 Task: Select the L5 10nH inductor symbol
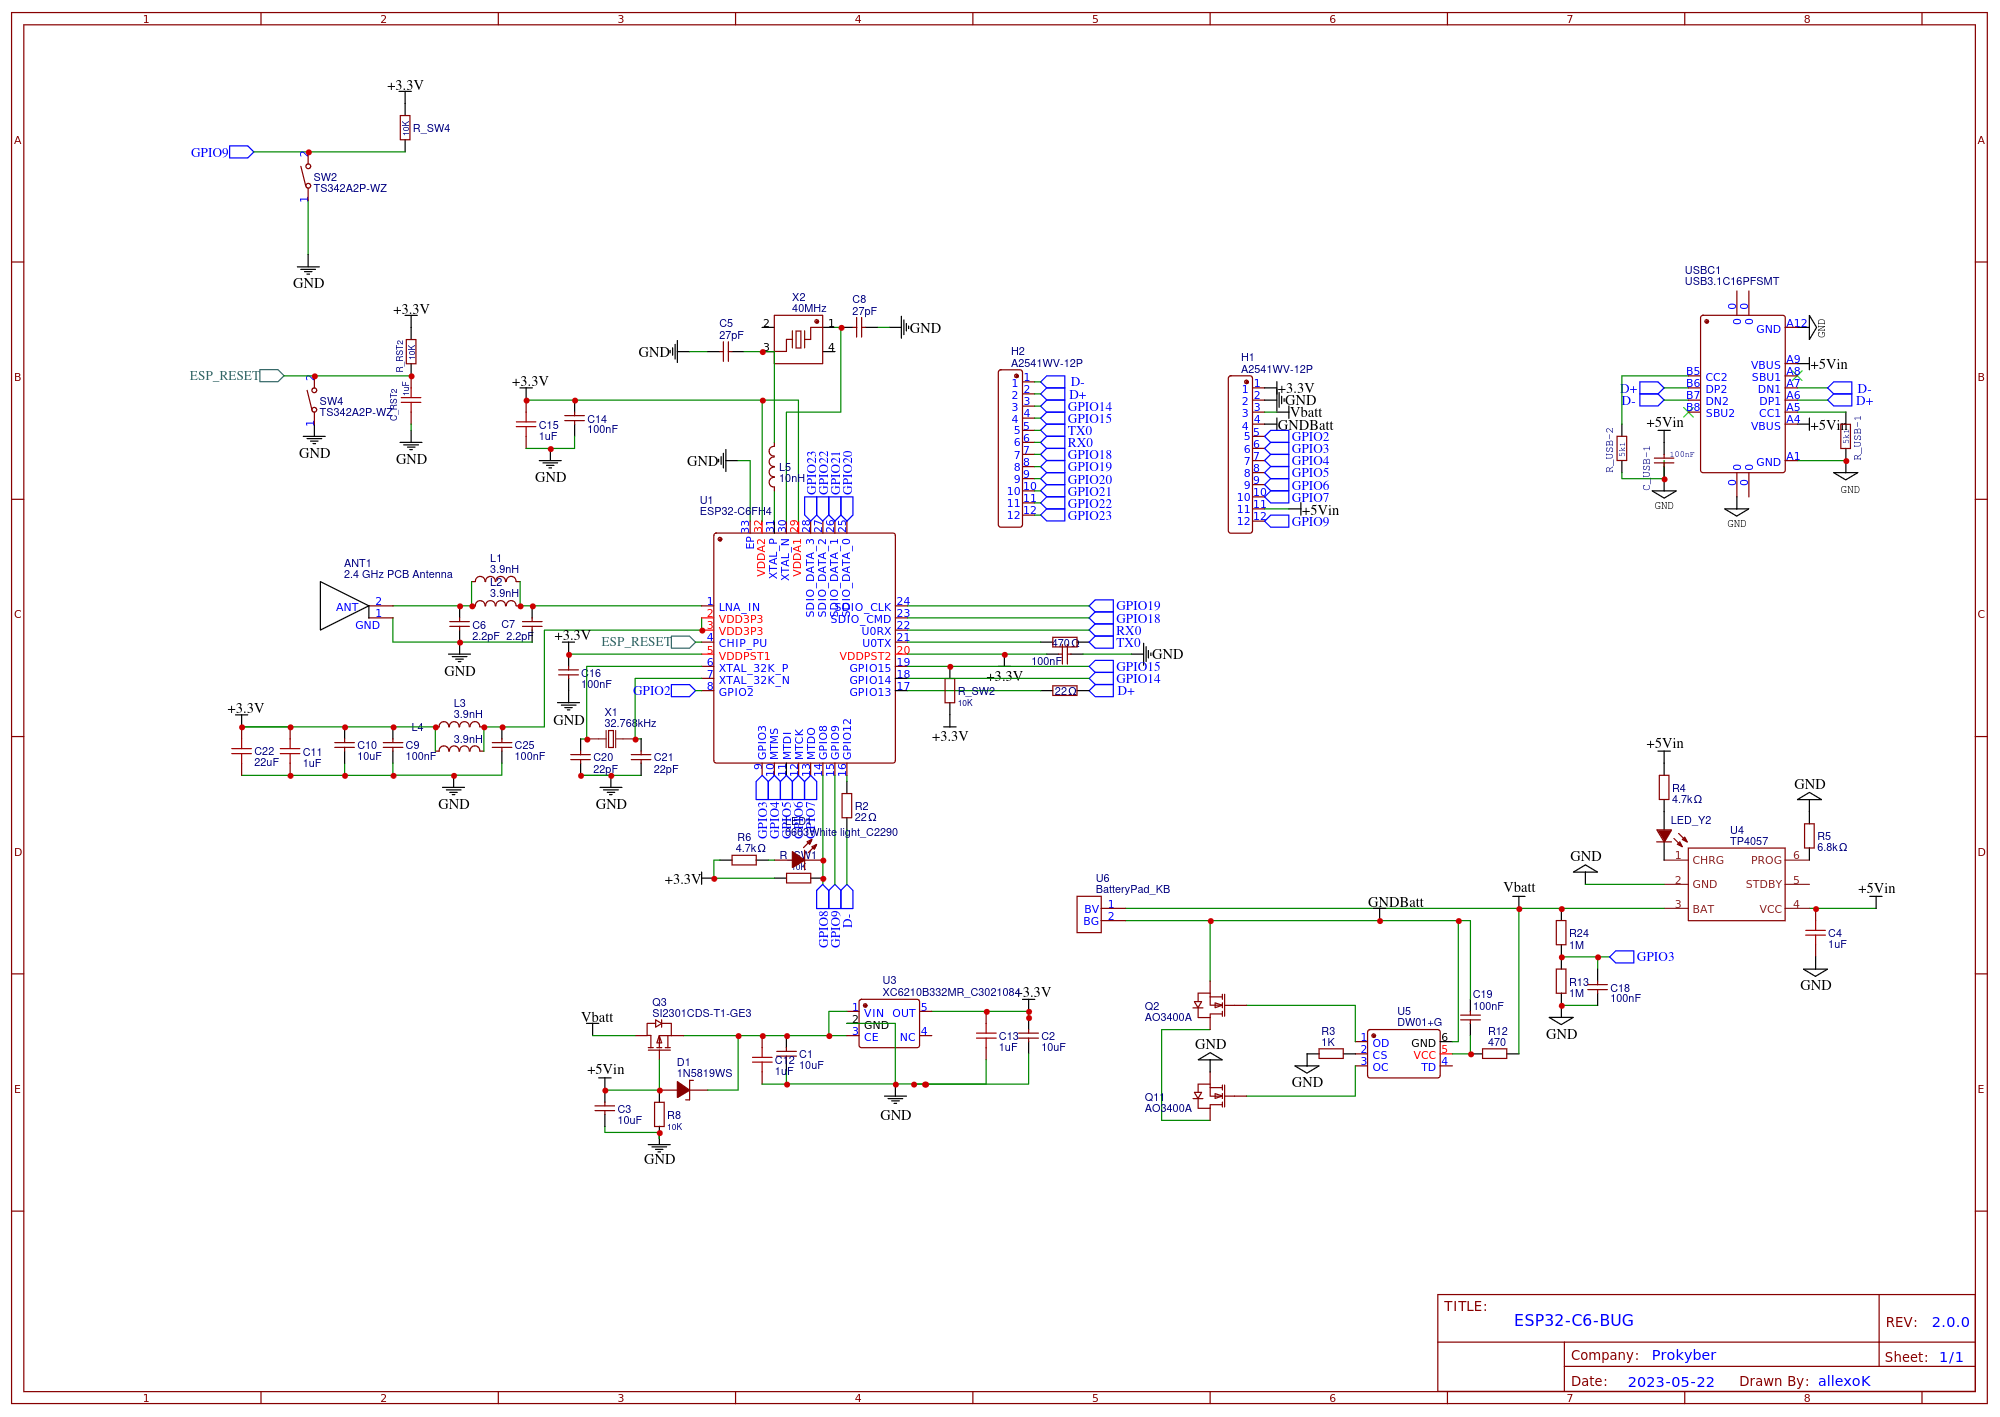[x=771, y=466]
